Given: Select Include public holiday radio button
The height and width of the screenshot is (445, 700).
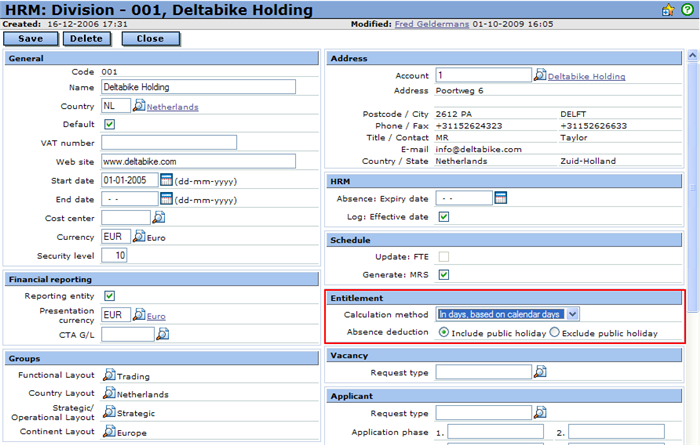Looking at the screenshot, I should (x=444, y=332).
